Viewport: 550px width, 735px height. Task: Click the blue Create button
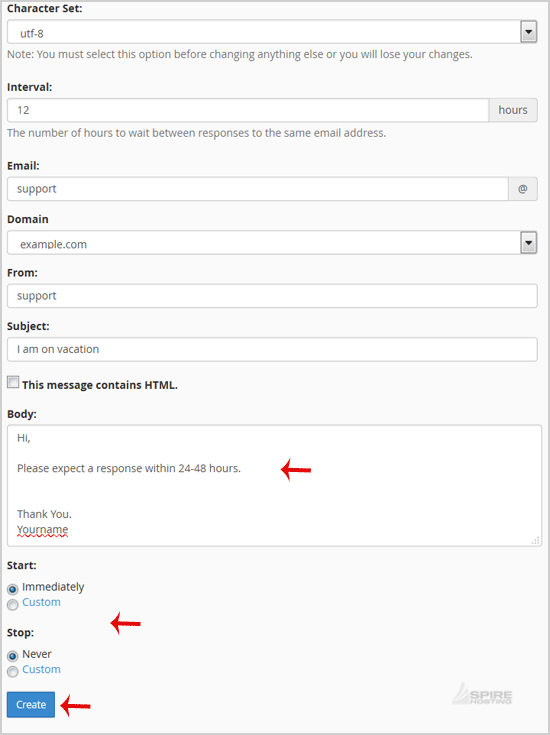31,705
